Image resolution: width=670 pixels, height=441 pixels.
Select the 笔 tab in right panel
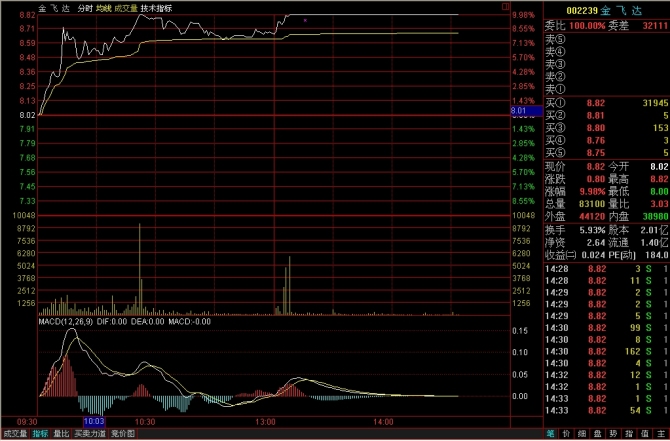(551, 434)
